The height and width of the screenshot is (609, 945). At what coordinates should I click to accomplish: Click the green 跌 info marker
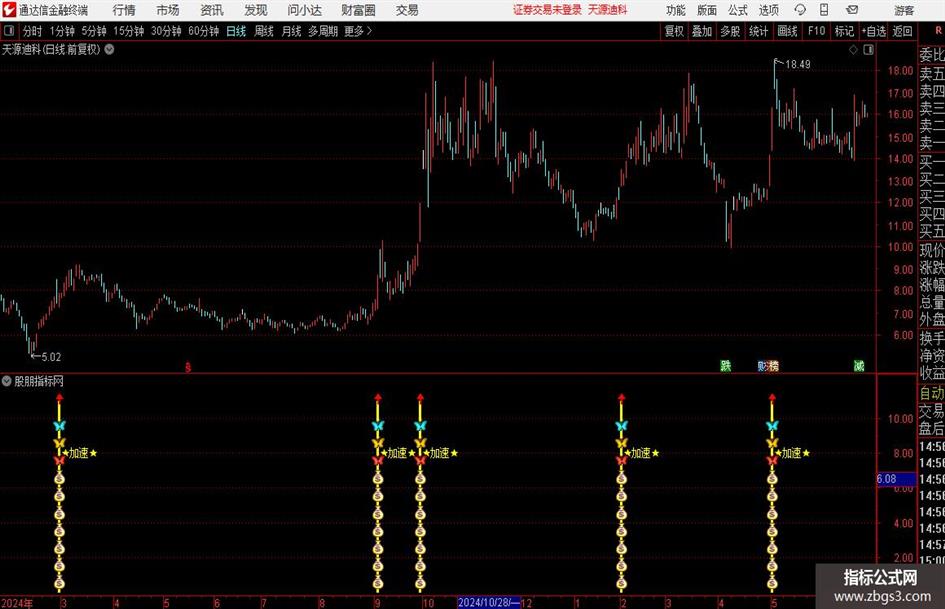(x=726, y=366)
